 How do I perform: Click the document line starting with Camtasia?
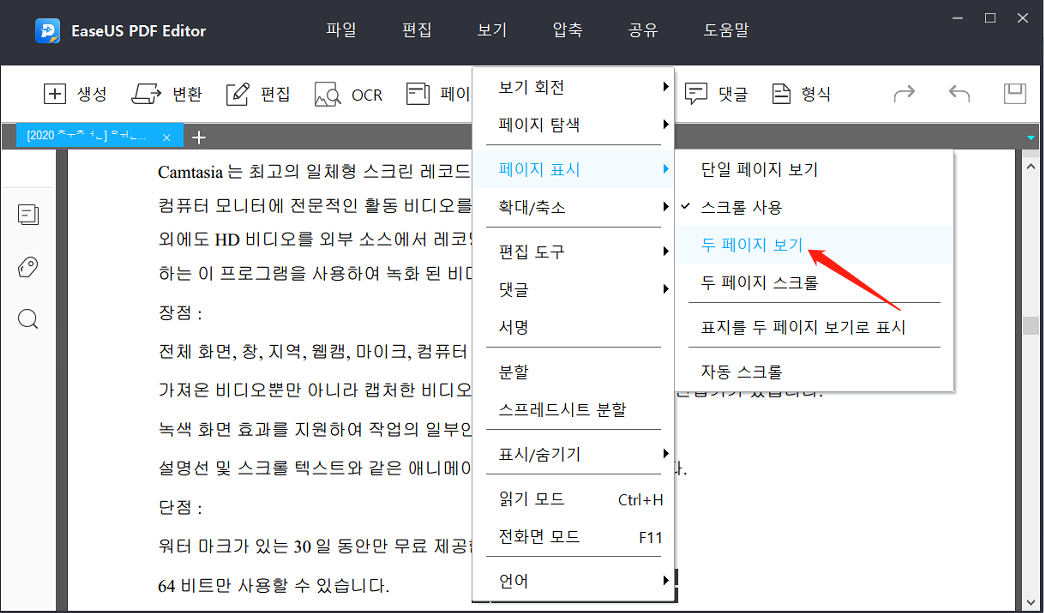pyautogui.click(x=314, y=172)
